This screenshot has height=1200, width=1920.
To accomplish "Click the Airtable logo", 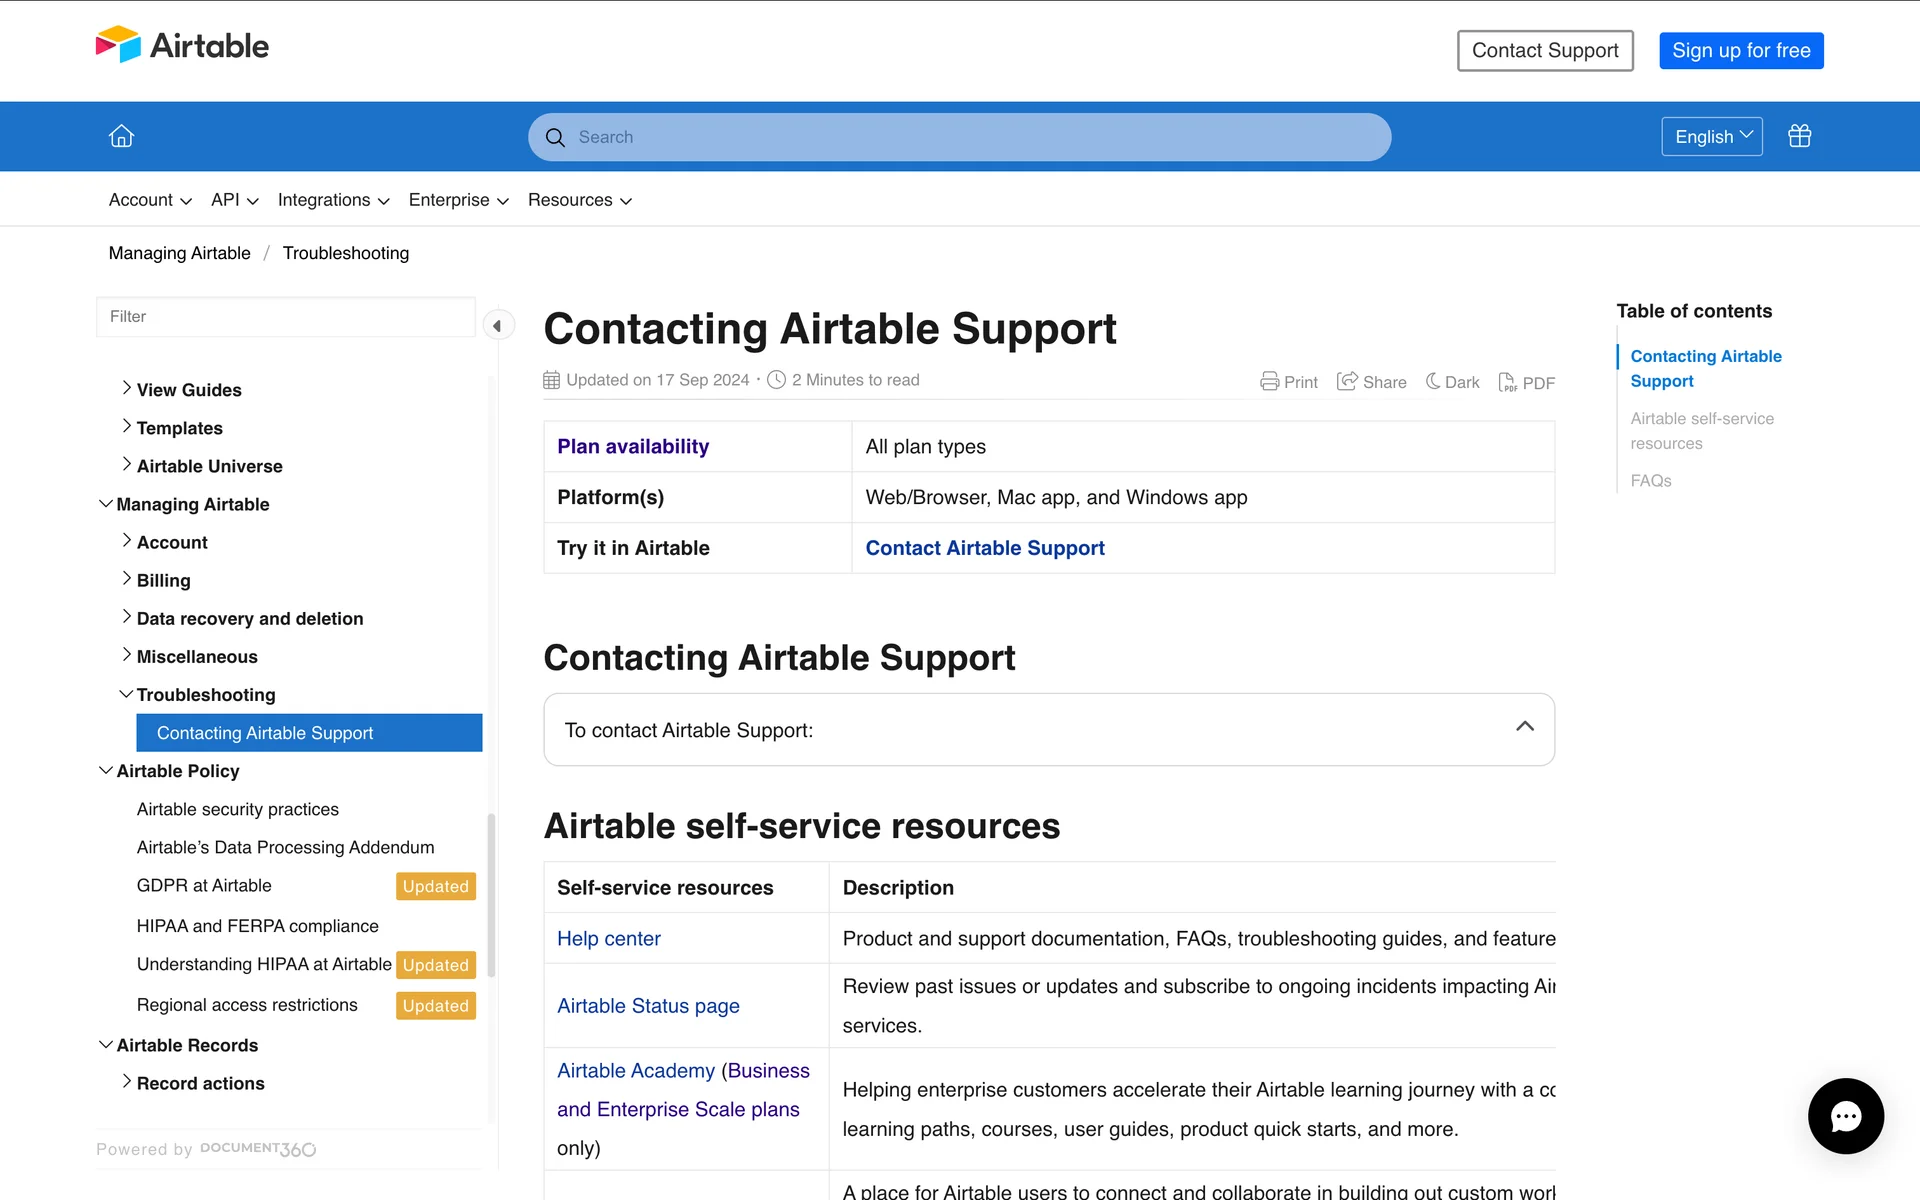I will 182,46.
